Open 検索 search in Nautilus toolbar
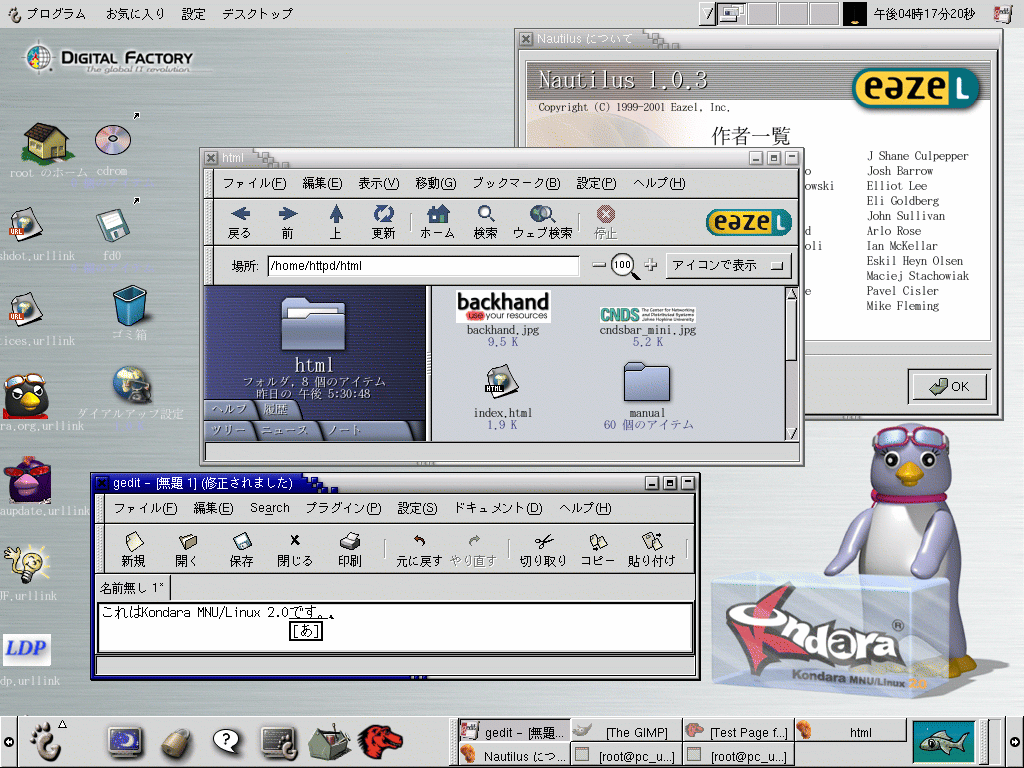The image size is (1024, 768). (486, 221)
